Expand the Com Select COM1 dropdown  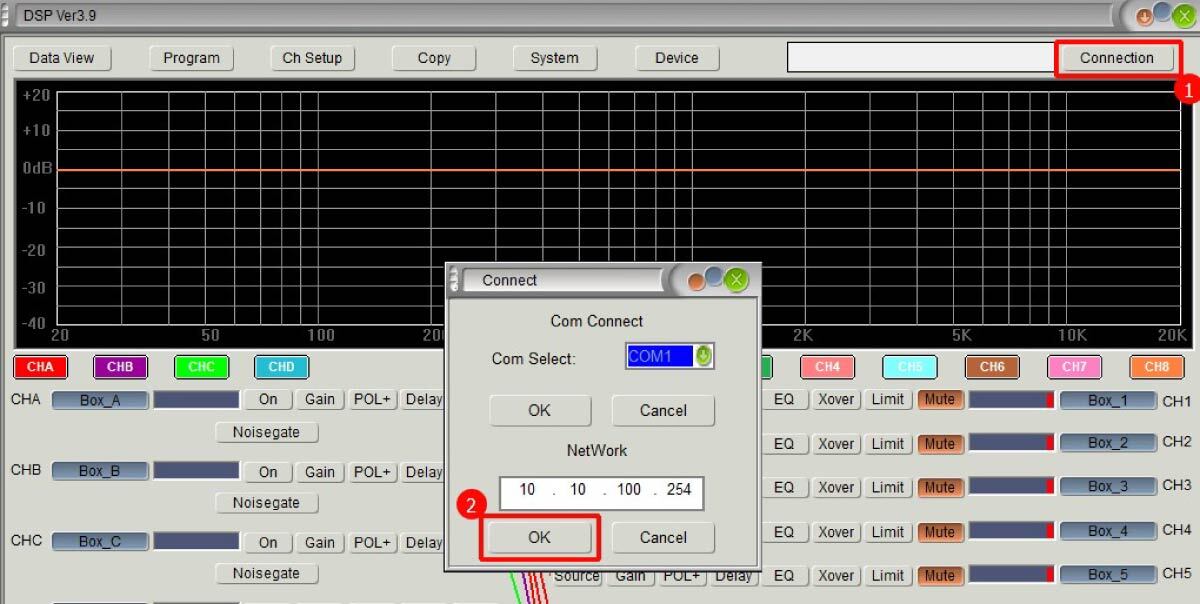coord(704,357)
